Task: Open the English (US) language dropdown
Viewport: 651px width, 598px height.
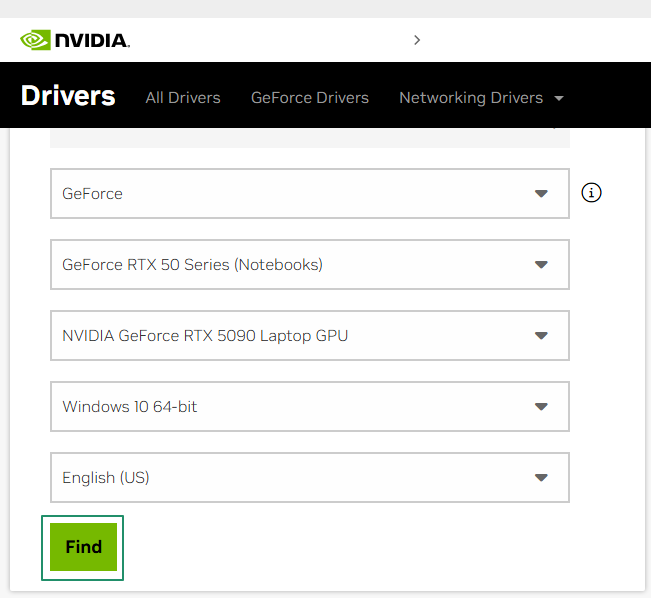Action: (x=310, y=478)
